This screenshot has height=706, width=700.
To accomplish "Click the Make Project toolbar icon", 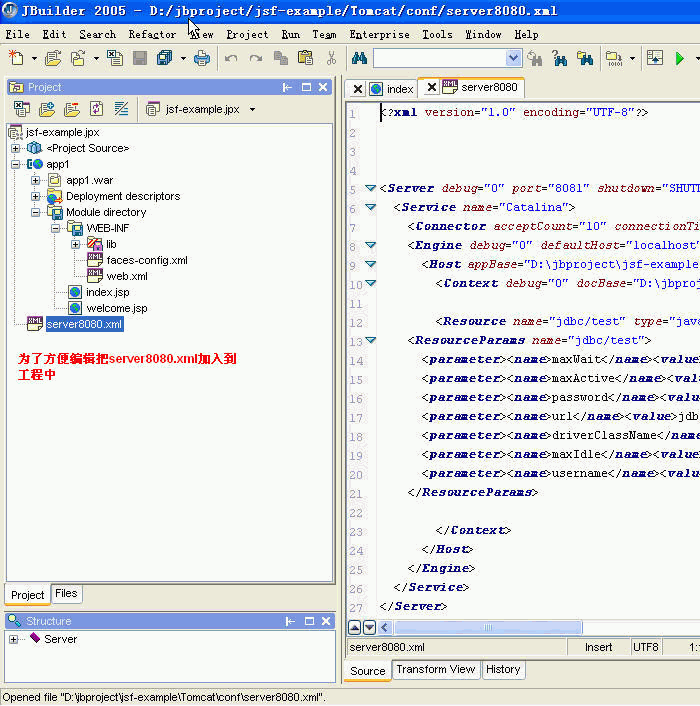I will point(614,58).
